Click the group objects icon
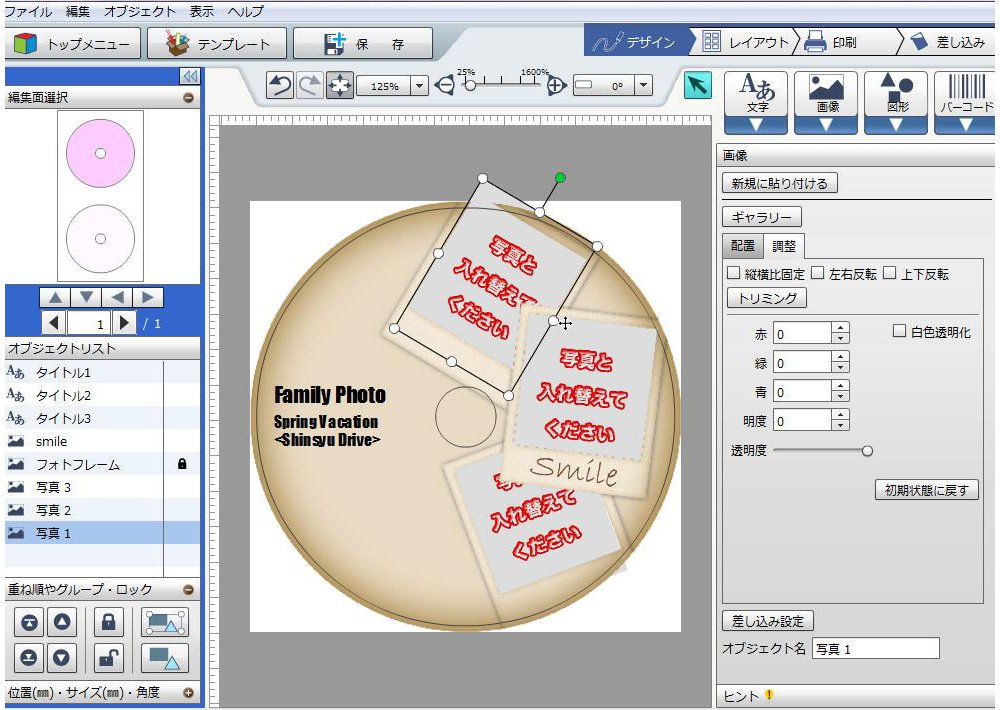The image size is (1000, 710). coord(165,622)
